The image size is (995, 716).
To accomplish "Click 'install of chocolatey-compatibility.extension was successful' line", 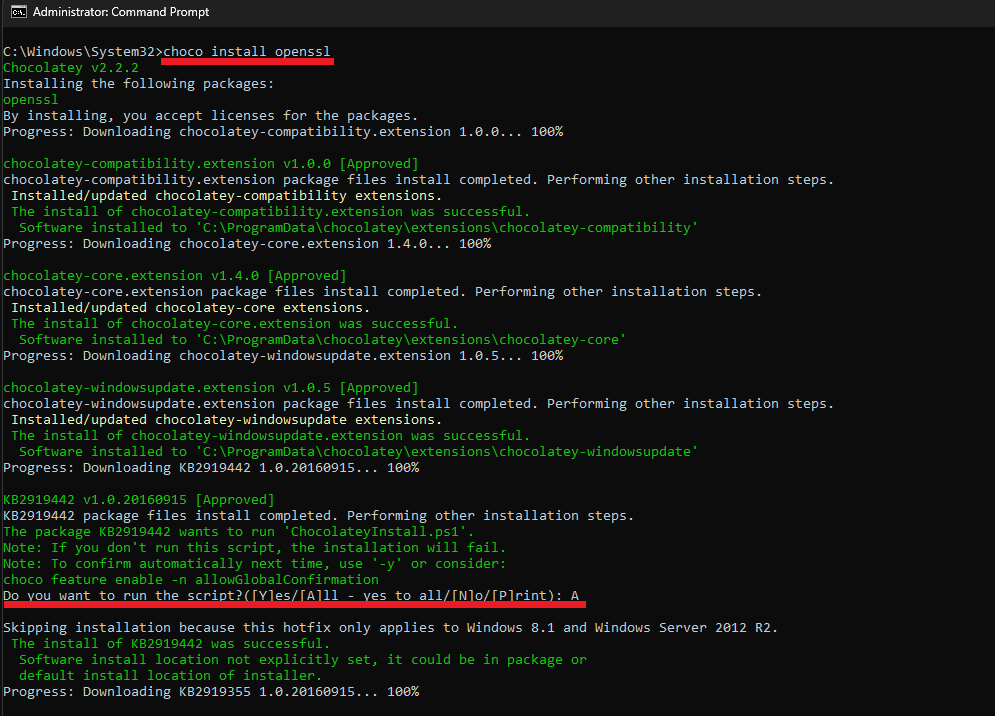I will 270,211.
